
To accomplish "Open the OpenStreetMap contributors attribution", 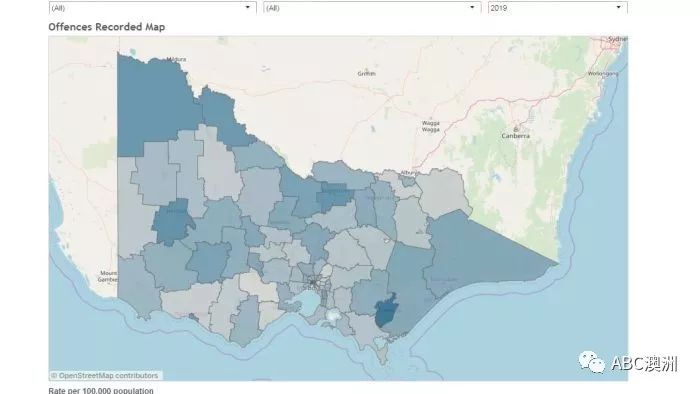I will click(104, 376).
